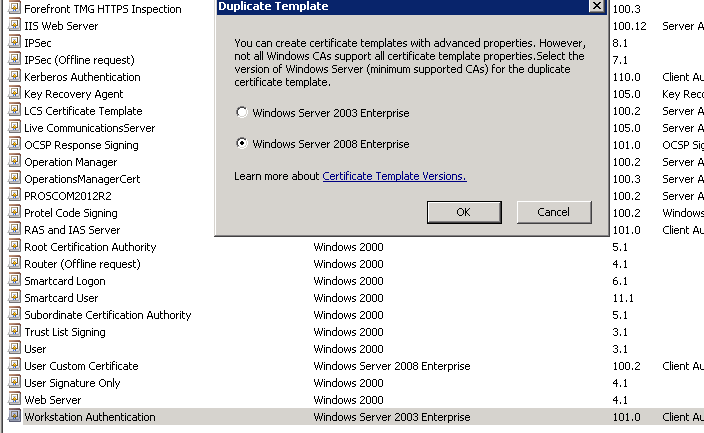Image resolution: width=704 pixels, height=433 pixels.
Task: Open the Certificate Template Versions link
Action: tap(394, 176)
